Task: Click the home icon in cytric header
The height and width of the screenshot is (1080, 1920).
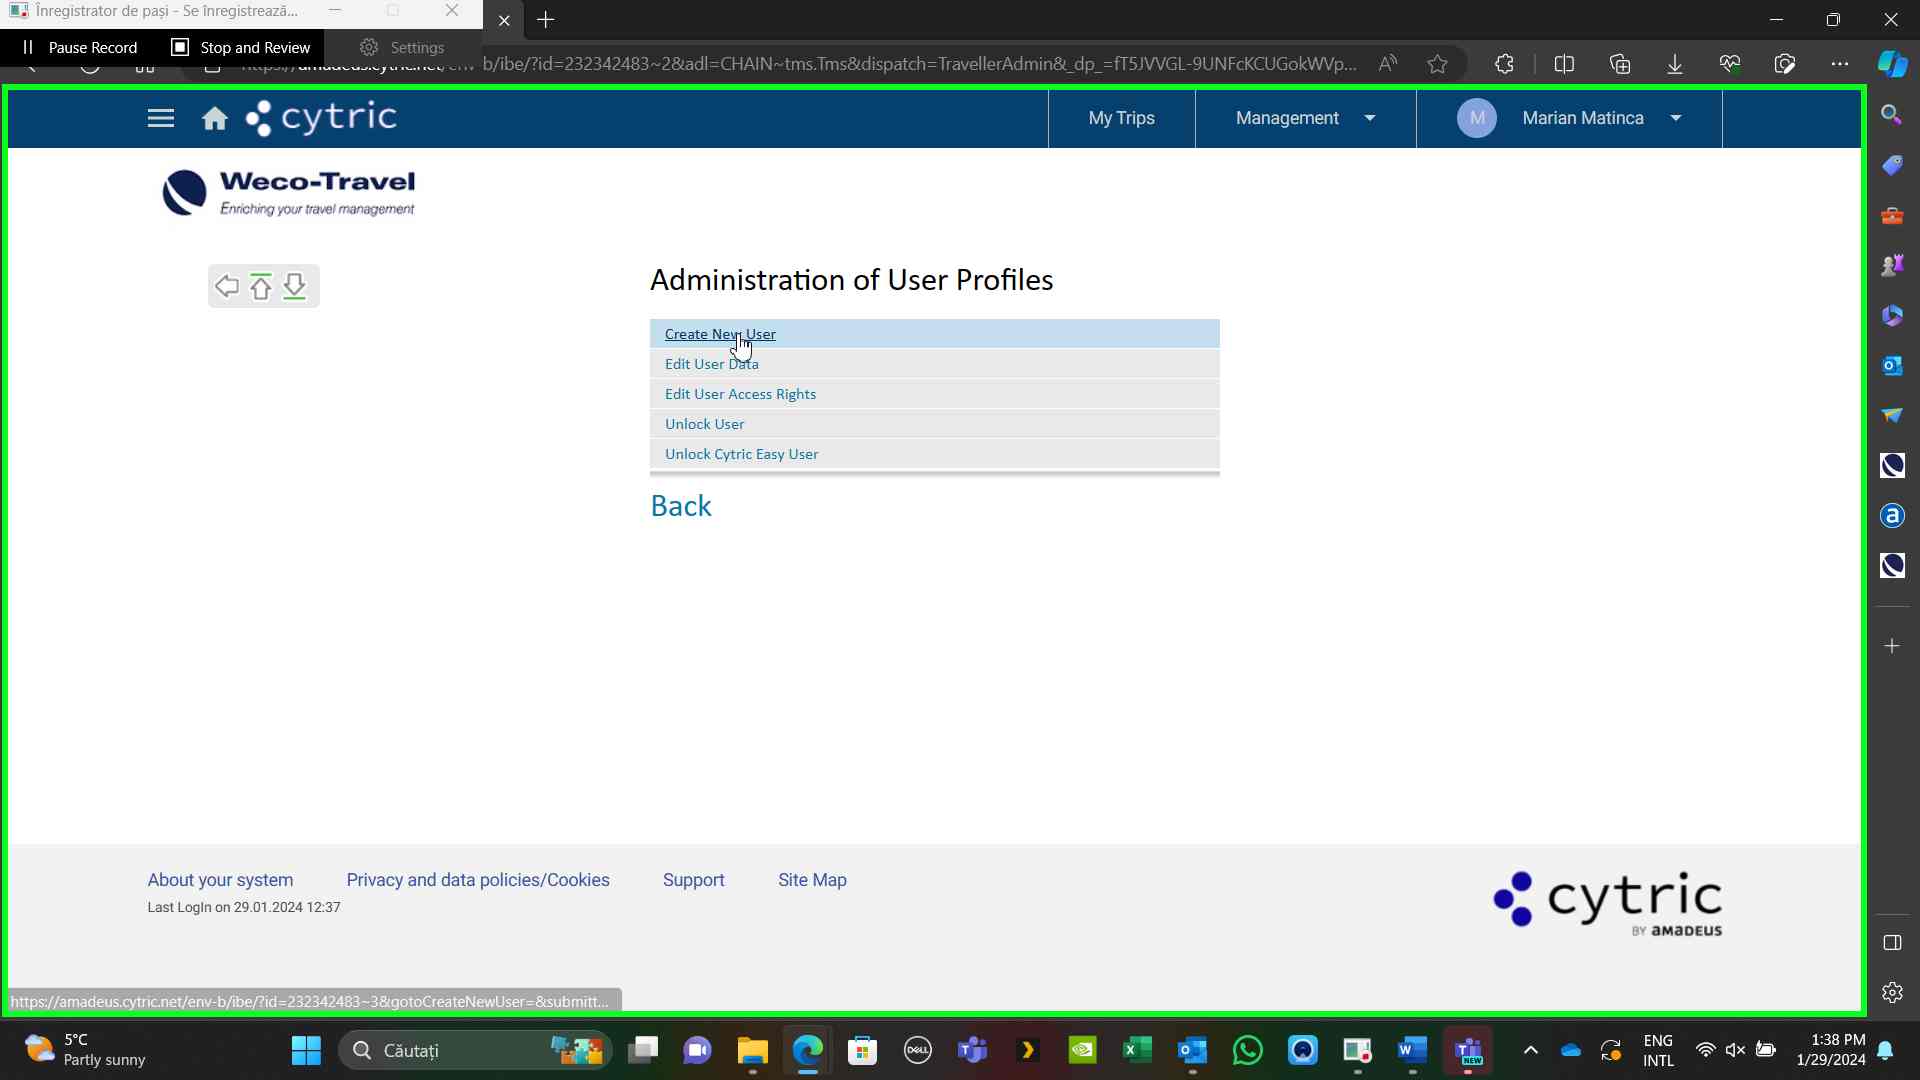Action: tap(214, 119)
